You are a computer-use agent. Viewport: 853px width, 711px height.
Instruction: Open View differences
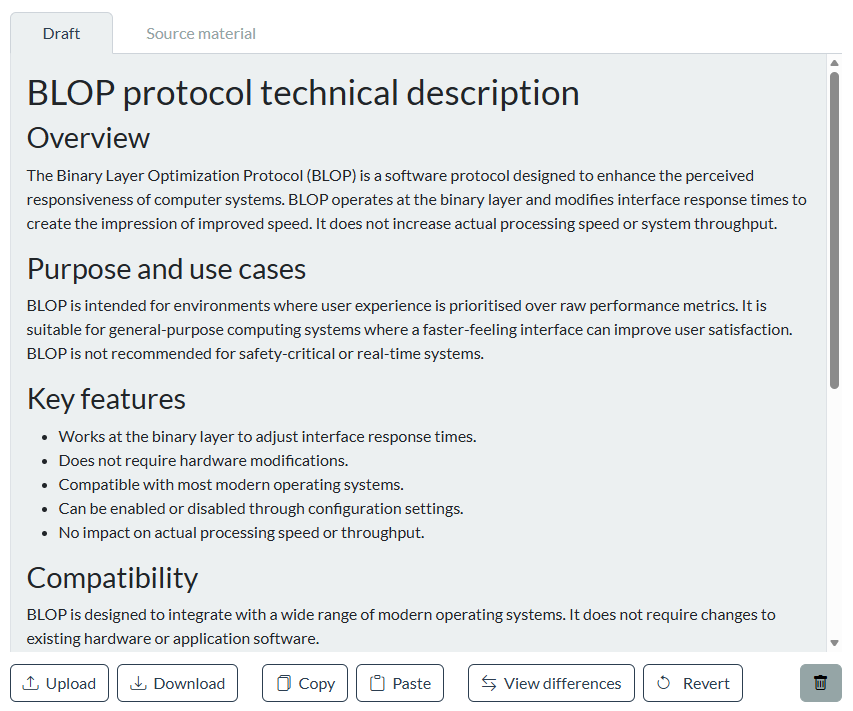click(x=551, y=683)
